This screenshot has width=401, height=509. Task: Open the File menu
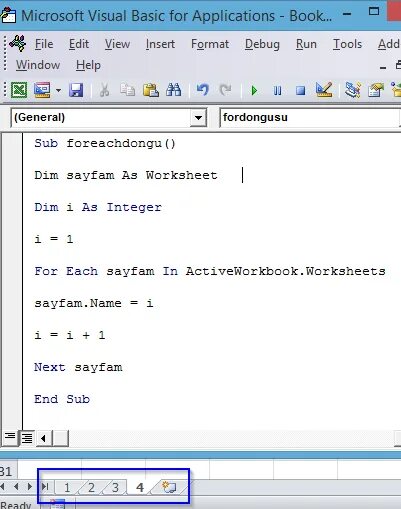pyautogui.click(x=44, y=44)
